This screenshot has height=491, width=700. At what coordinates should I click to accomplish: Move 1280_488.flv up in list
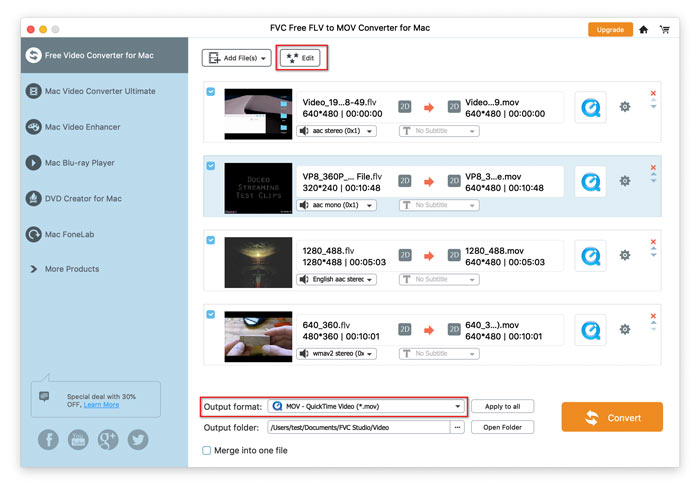[653, 249]
